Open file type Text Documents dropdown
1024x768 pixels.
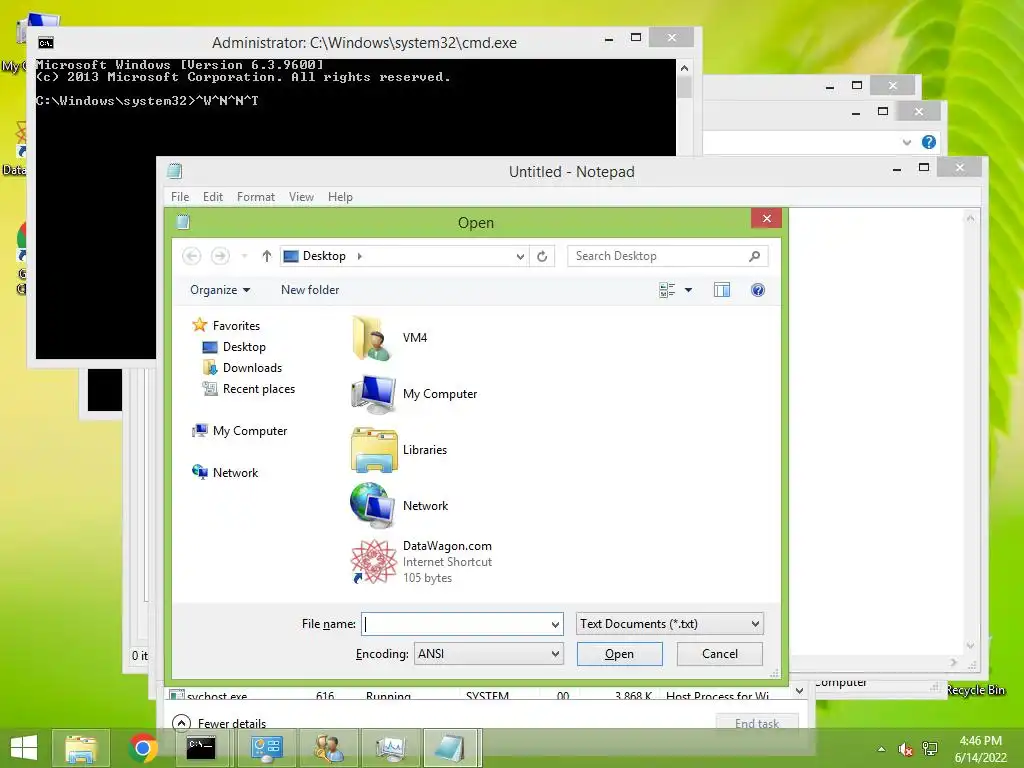point(669,624)
